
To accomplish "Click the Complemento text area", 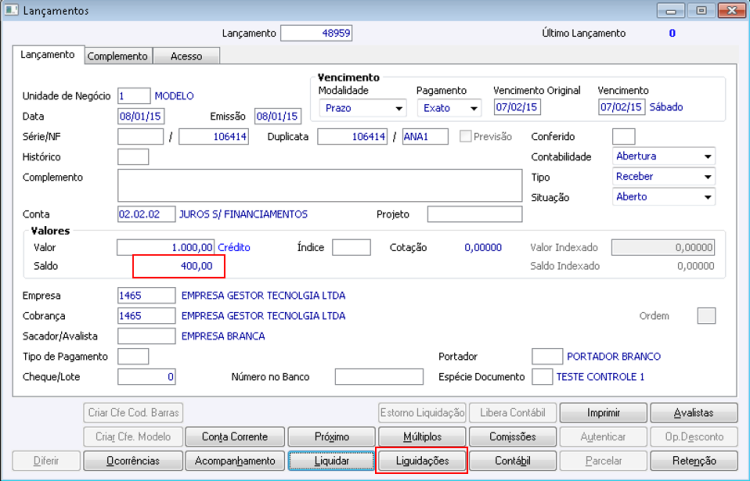I will [x=320, y=185].
